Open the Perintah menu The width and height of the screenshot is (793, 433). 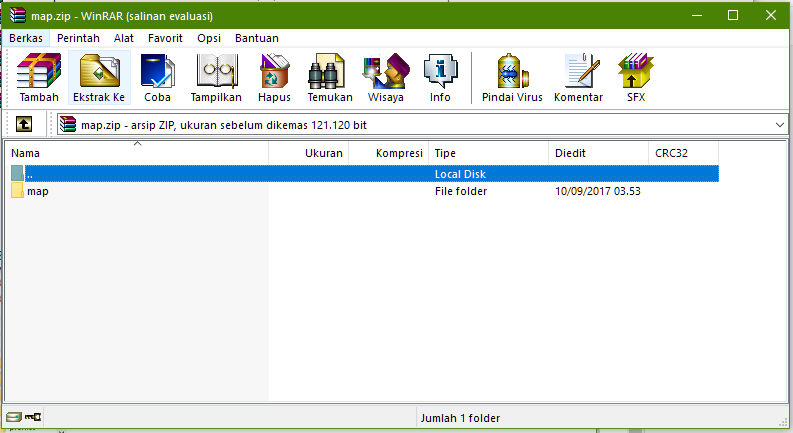point(78,38)
